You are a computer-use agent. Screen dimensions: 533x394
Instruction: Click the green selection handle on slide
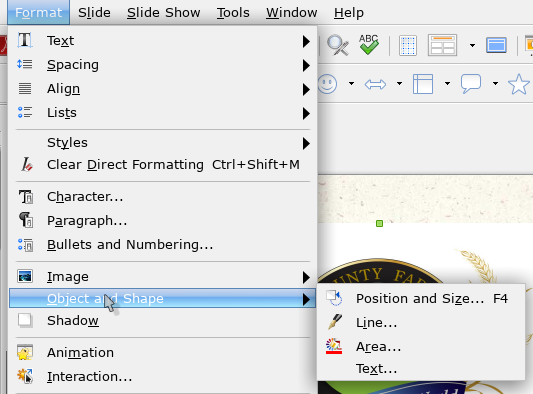point(379,223)
